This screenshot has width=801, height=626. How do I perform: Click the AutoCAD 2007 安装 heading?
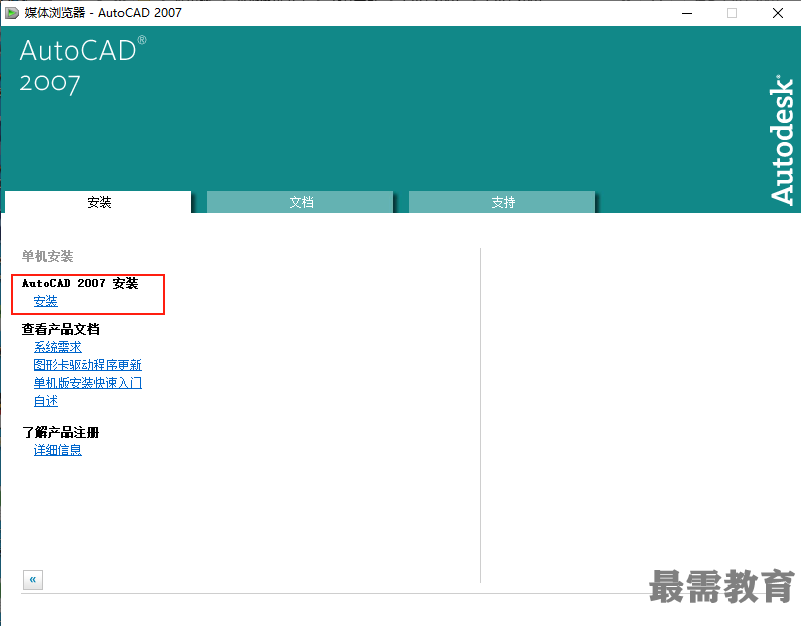[x=80, y=283]
